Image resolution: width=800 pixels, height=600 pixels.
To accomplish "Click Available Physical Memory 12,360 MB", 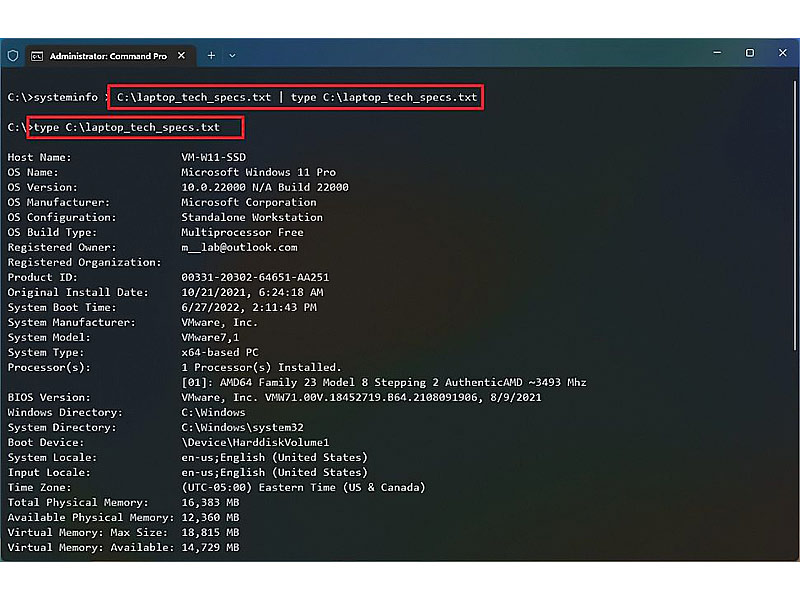I will [210, 517].
